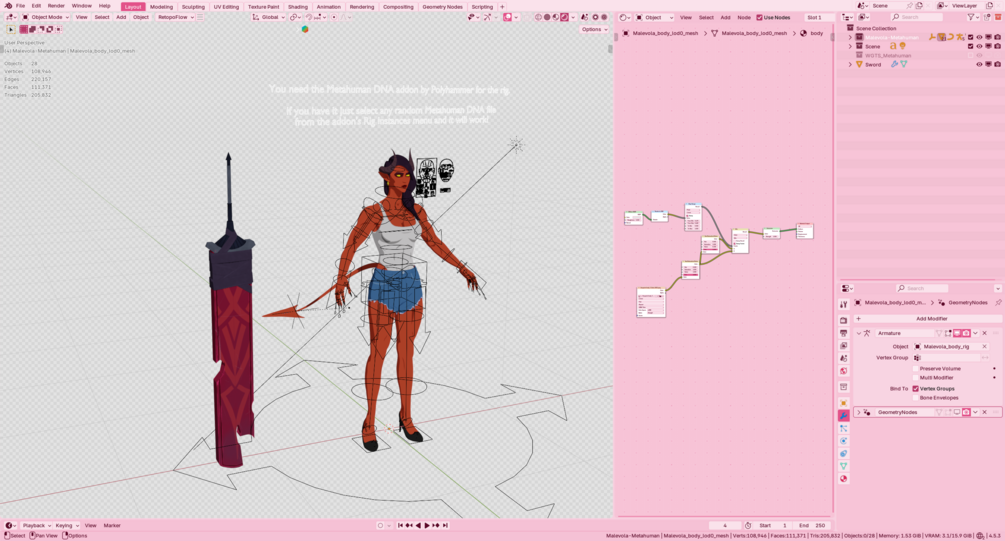
Task: Toggle the Scene collection eye icon
Action: [979, 46]
